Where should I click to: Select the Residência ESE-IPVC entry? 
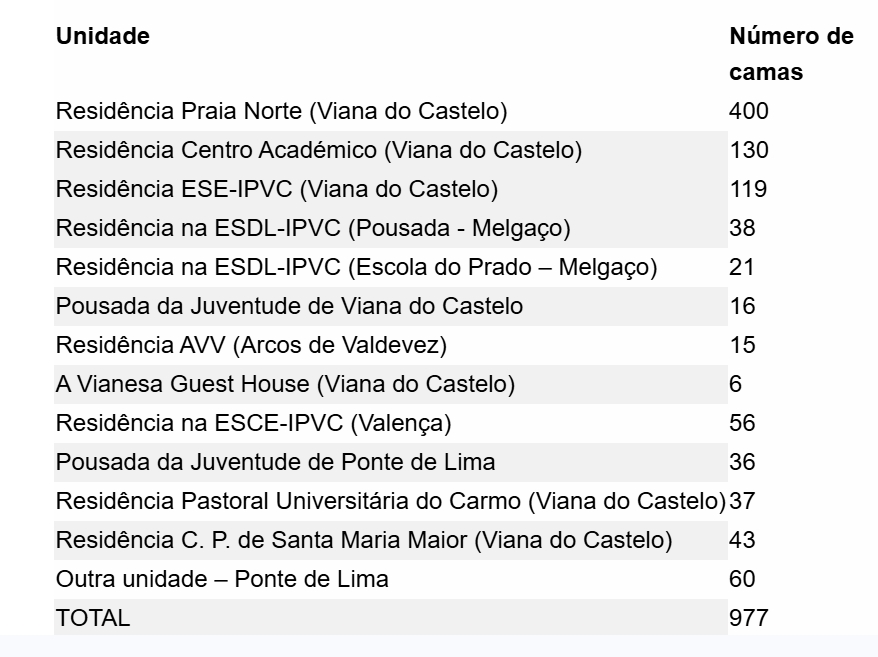277,189
